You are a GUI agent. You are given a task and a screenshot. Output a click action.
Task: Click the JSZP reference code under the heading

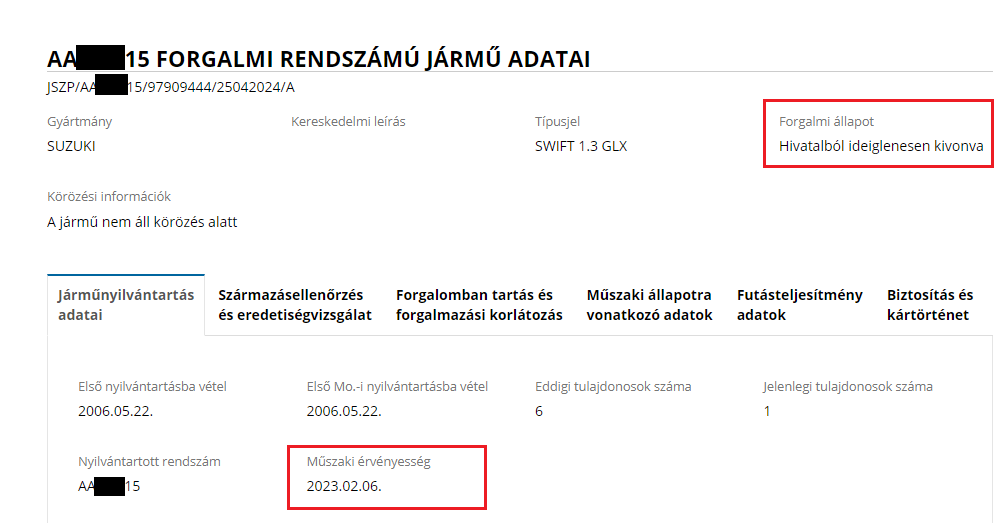coord(170,87)
